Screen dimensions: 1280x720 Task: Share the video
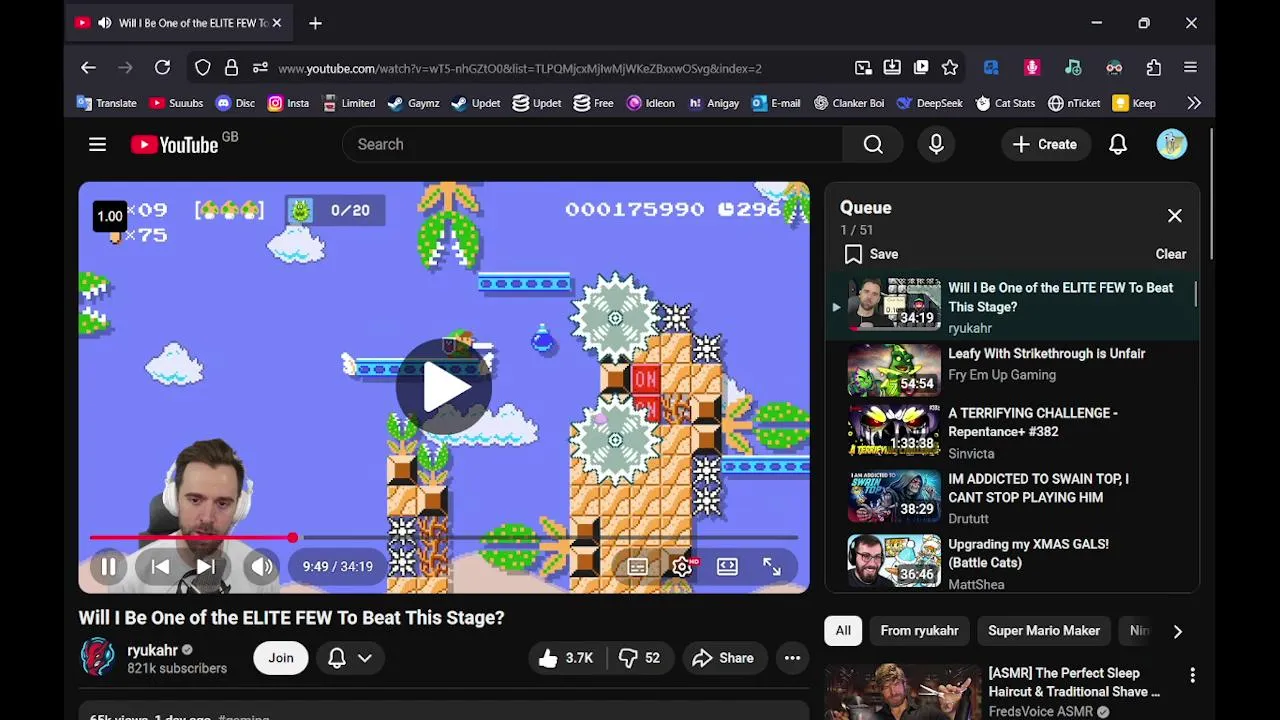722,658
